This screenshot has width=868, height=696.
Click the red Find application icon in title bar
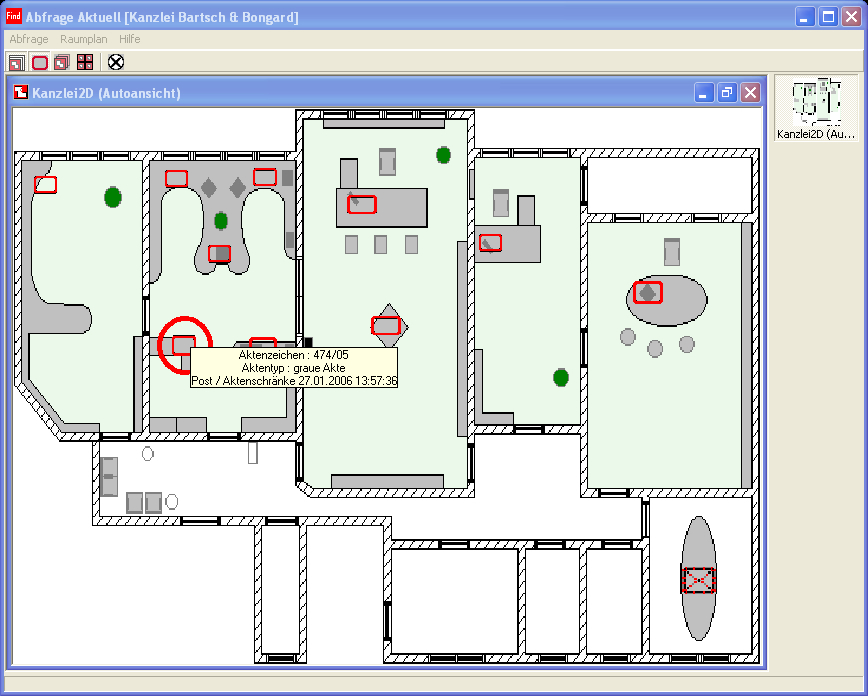(14, 17)
